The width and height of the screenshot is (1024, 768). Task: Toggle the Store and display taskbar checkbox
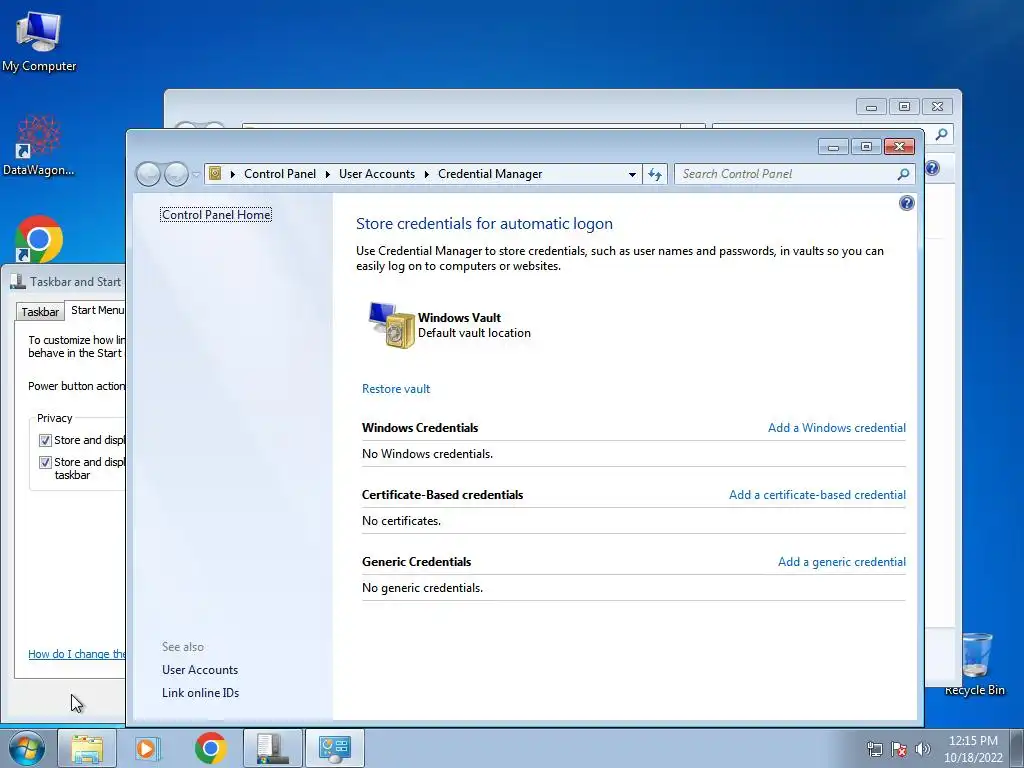(45, 462)
